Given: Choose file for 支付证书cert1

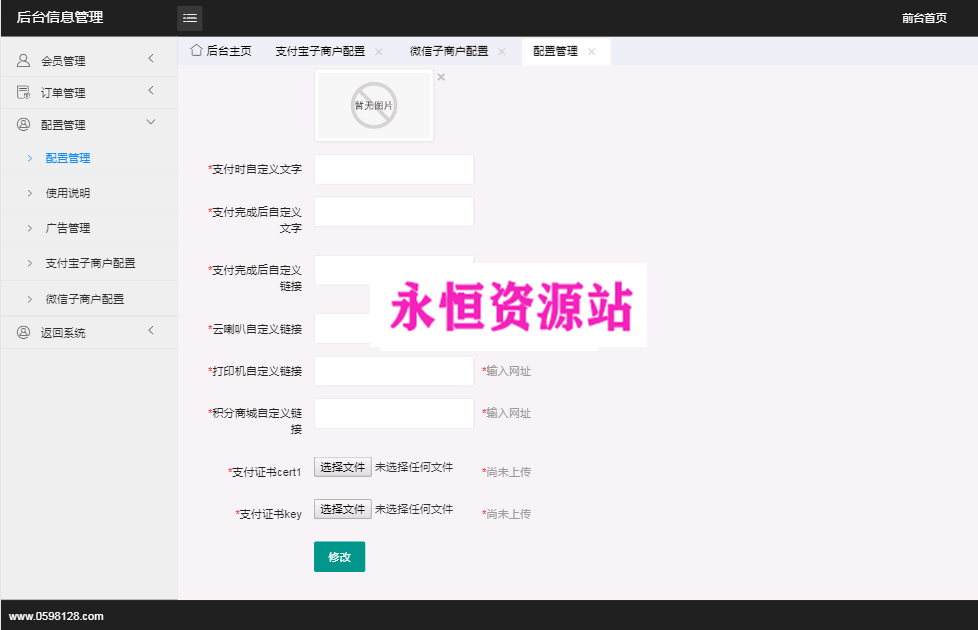Looking at the screenshot, I should click(x=343, y=467).
